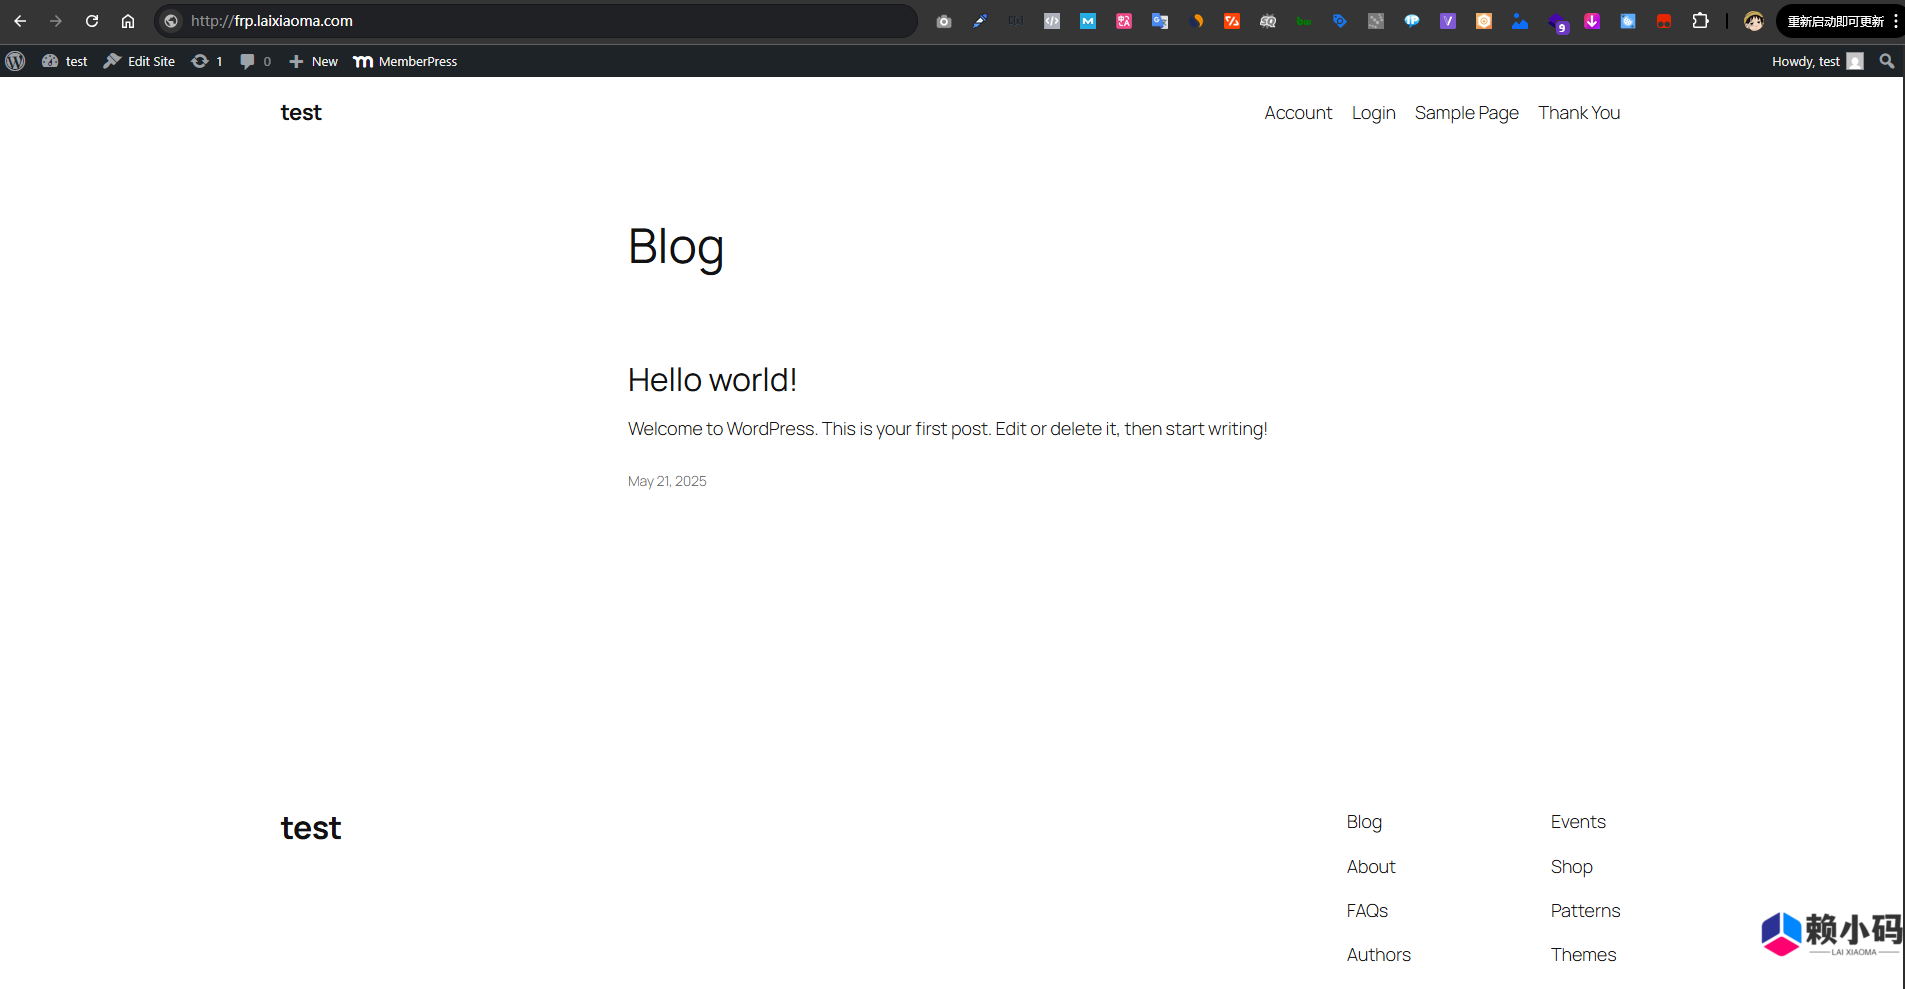Click the admin bar search magnifier icon
Image resolution: width=1905 pixels, height=989 pixels.
tap(1886, 61)
